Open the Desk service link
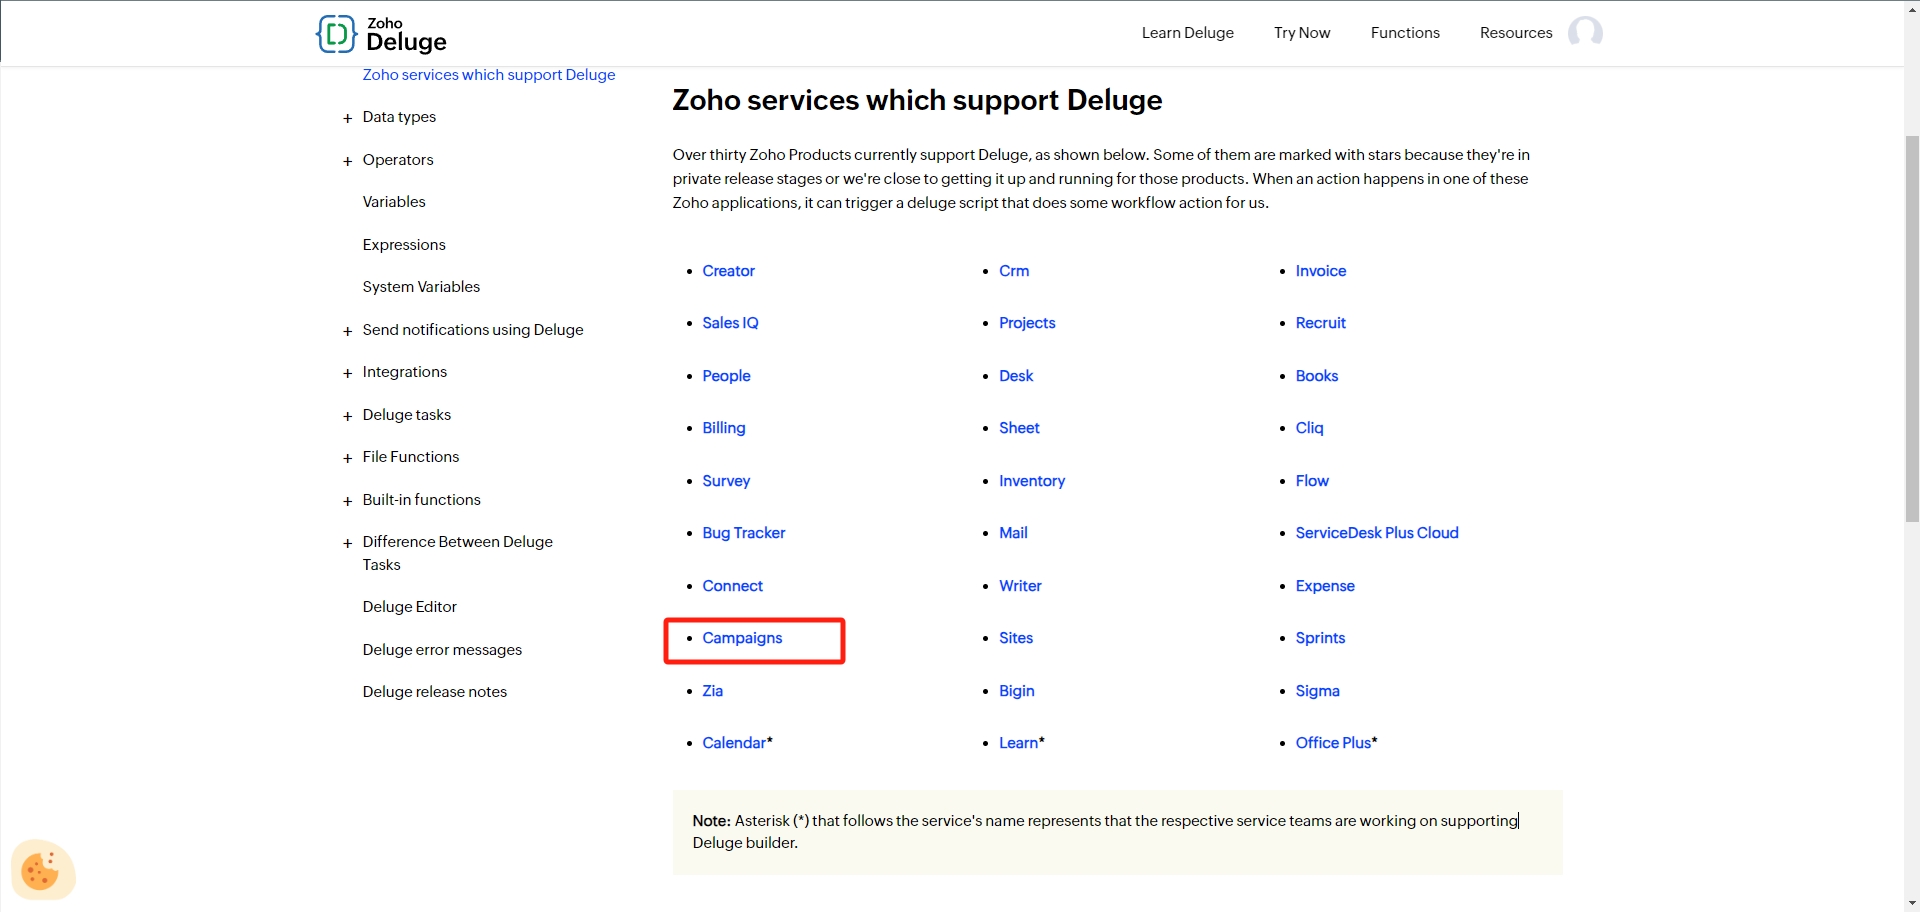This screenshot has height=912, width=1920. (1016, 376)
